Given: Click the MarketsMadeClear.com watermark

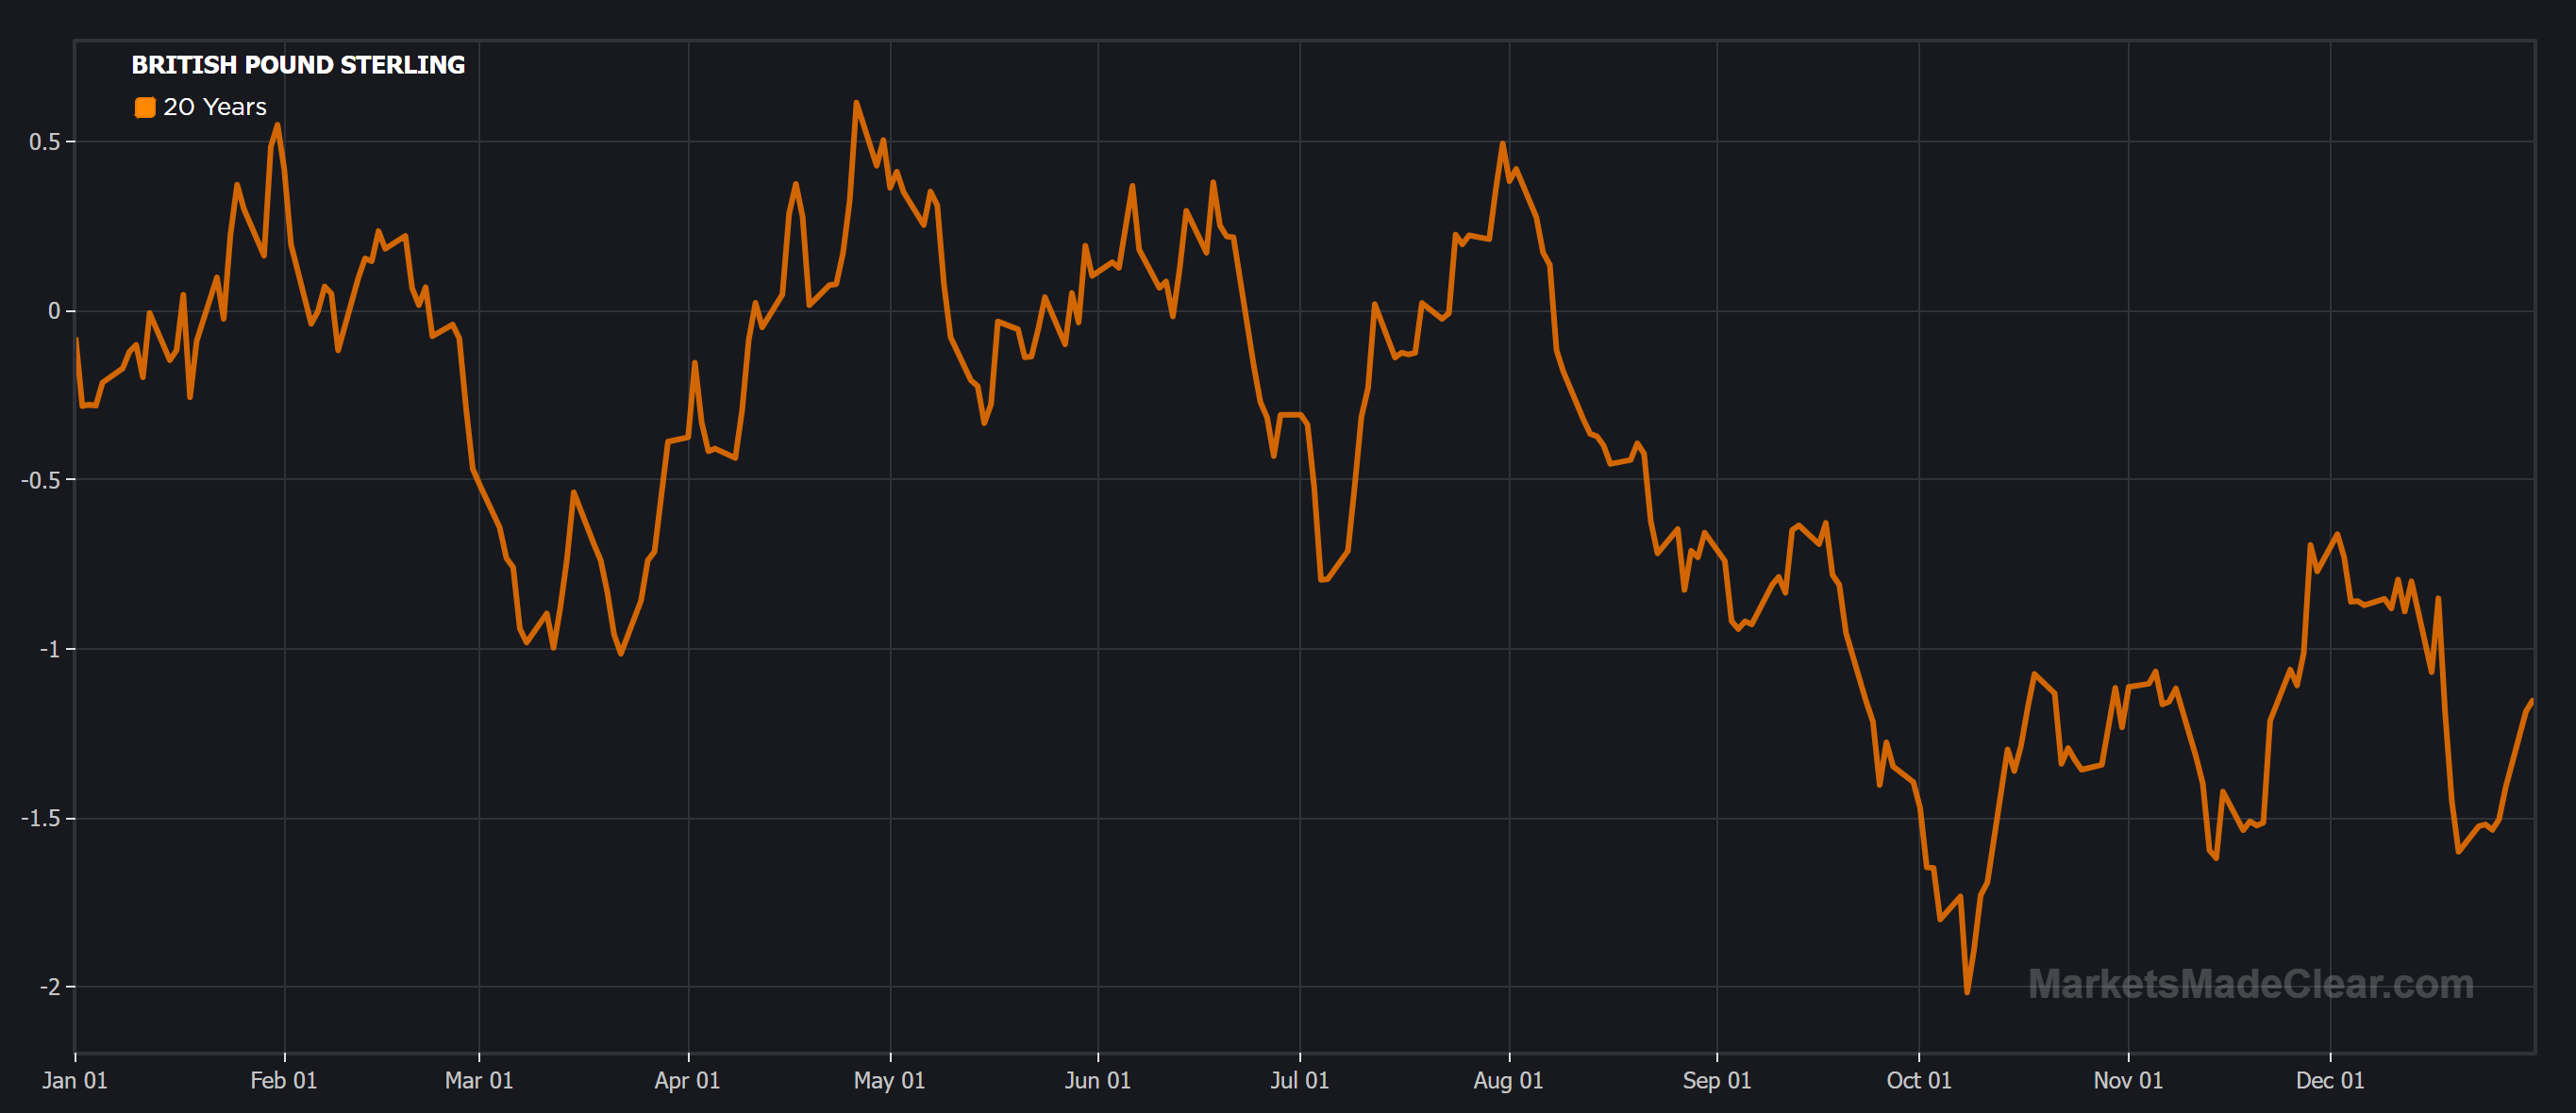Looking at the screenshot, I should click(x=2250, y=984).
